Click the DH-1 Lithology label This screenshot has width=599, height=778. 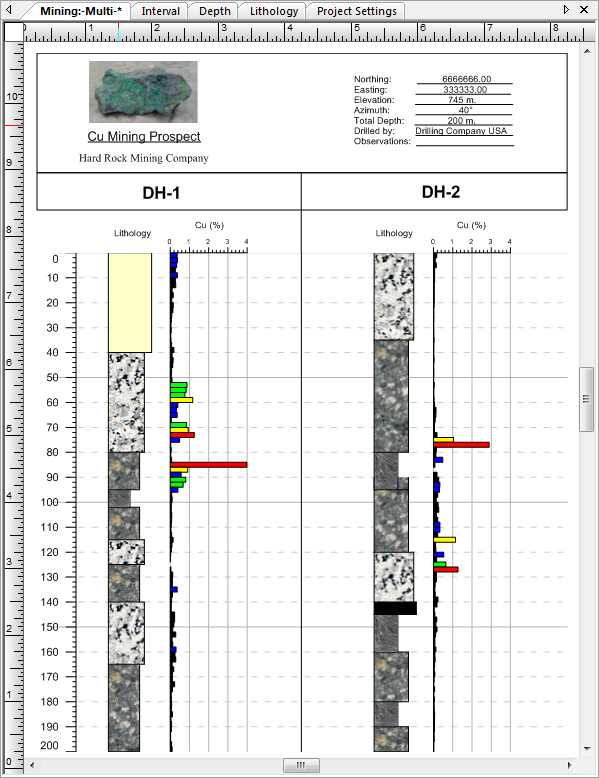click(133, 233)
